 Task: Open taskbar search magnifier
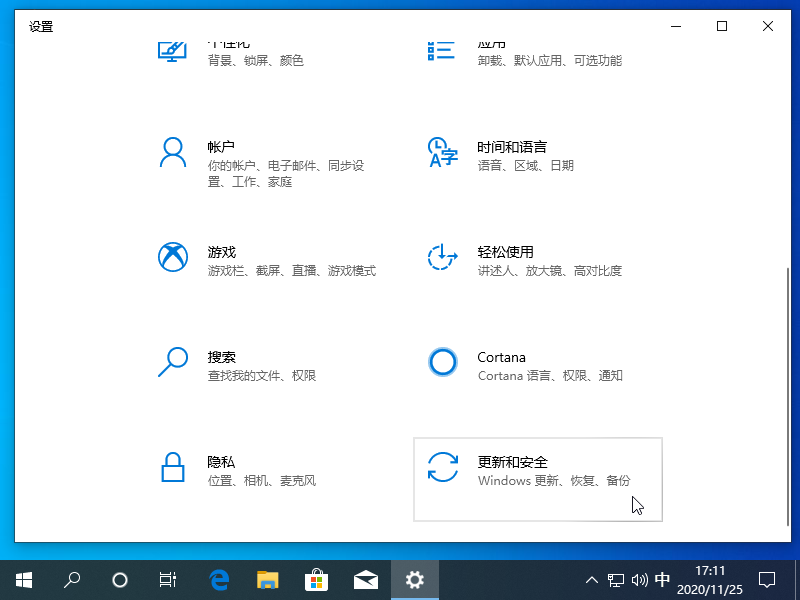point(72,579)
